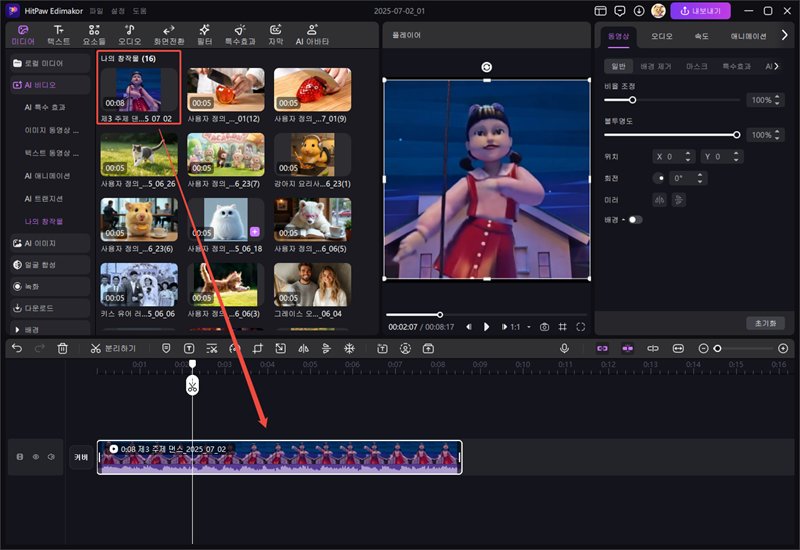800x550 pixels.
Task: Click 내보내기 export button
Action: [700, 11]
